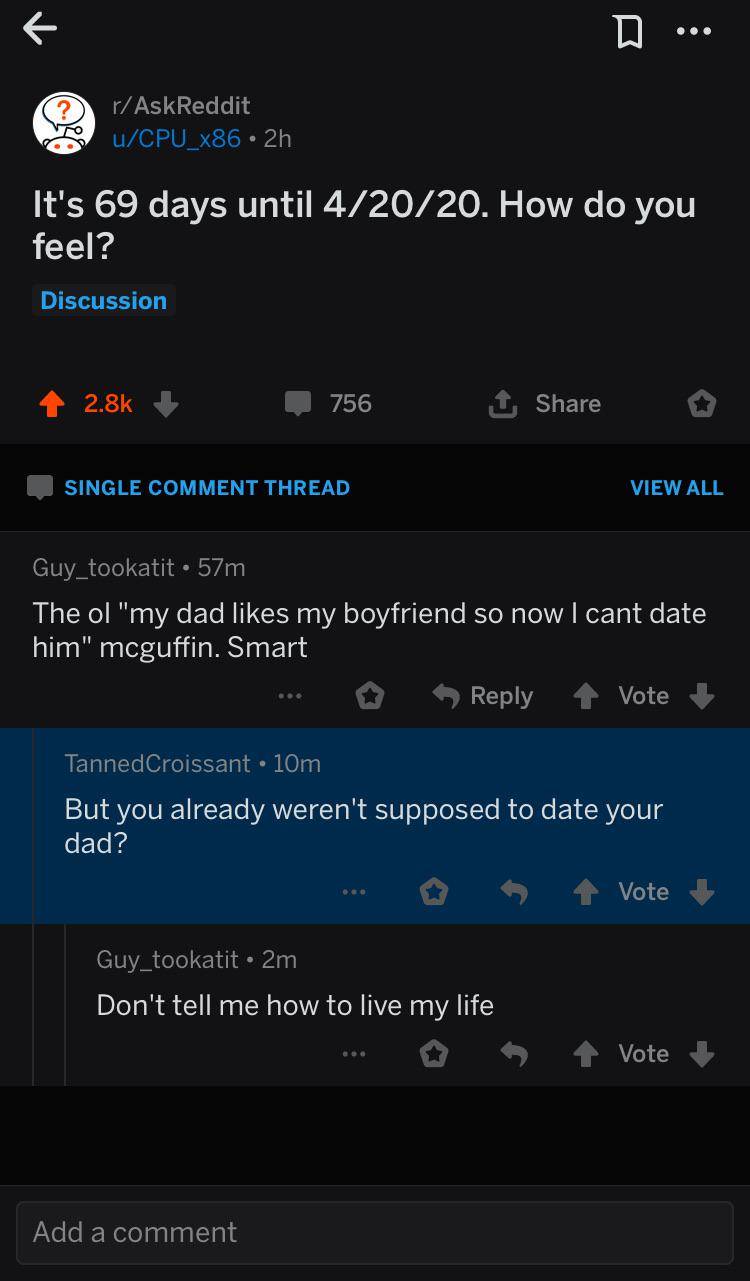The image size is (750, 1281).
Task: Select the Discussion flair tag
Action: click(x=104, y=301)
